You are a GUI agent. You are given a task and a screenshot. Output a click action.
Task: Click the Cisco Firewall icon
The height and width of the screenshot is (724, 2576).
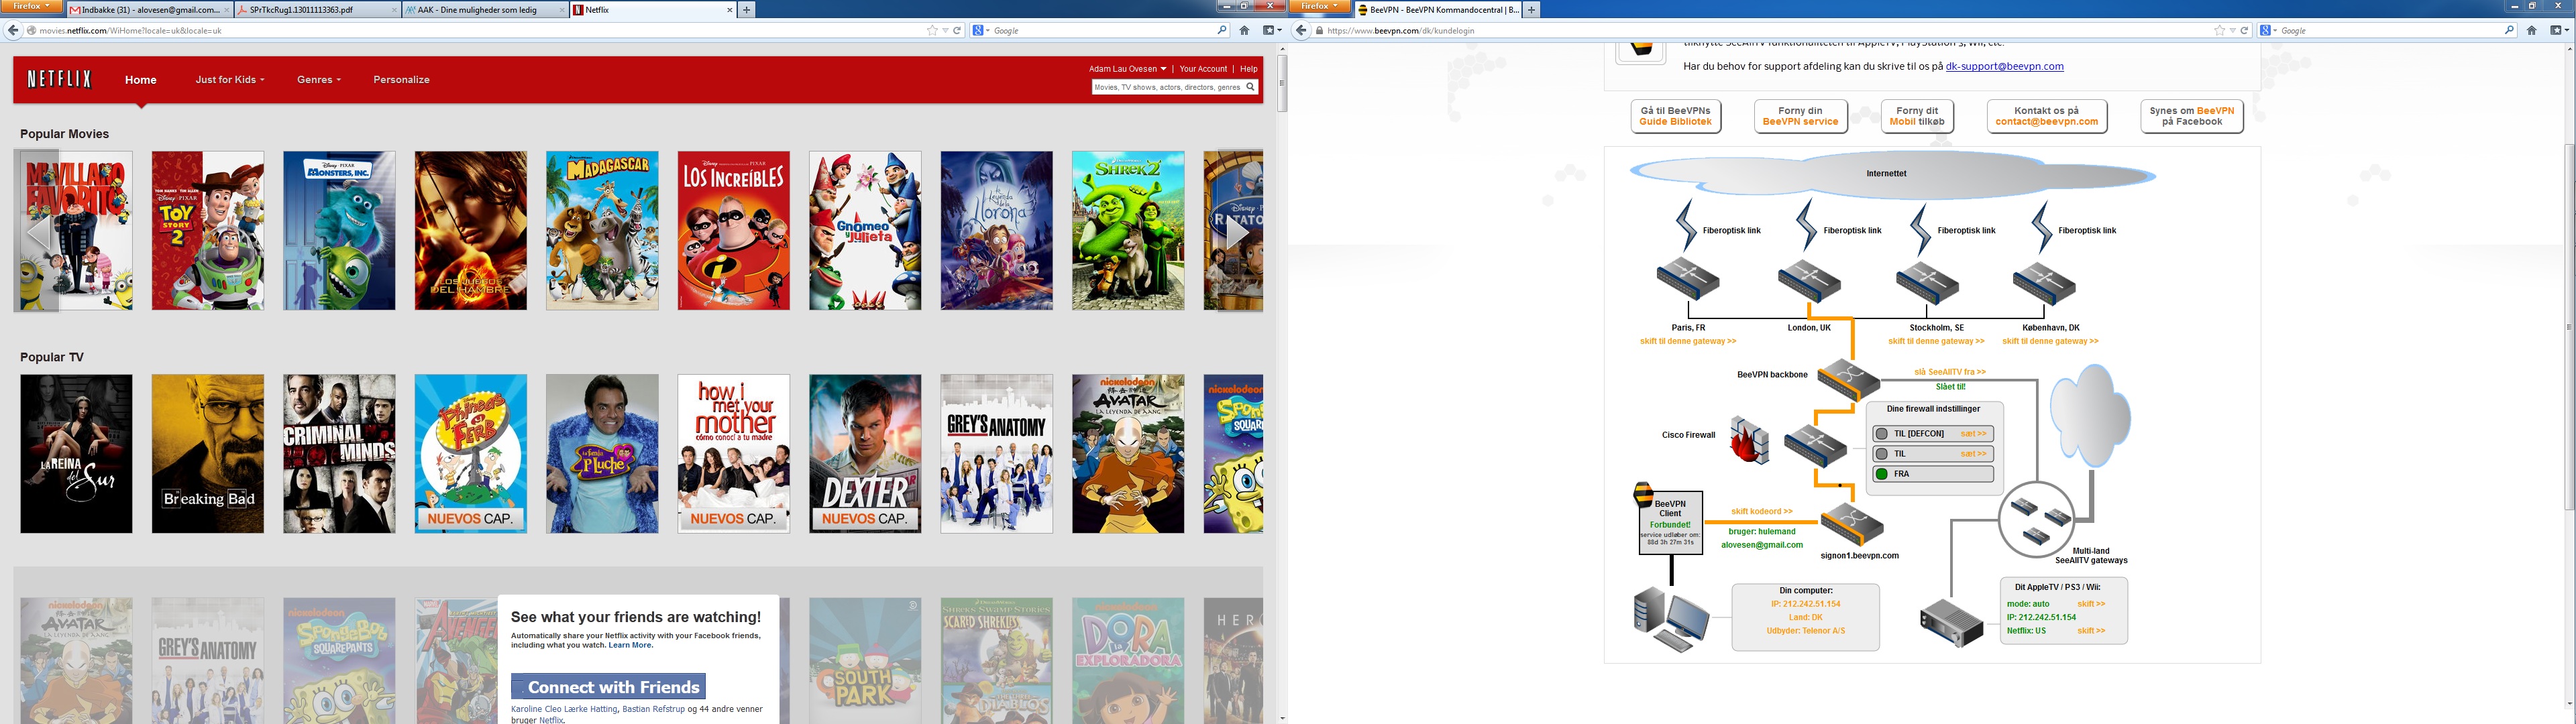click(1749, 440)
